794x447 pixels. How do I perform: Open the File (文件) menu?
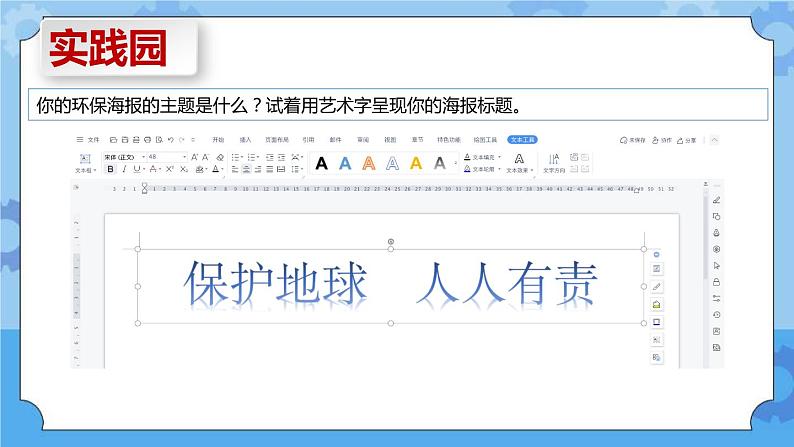point(91,141)
